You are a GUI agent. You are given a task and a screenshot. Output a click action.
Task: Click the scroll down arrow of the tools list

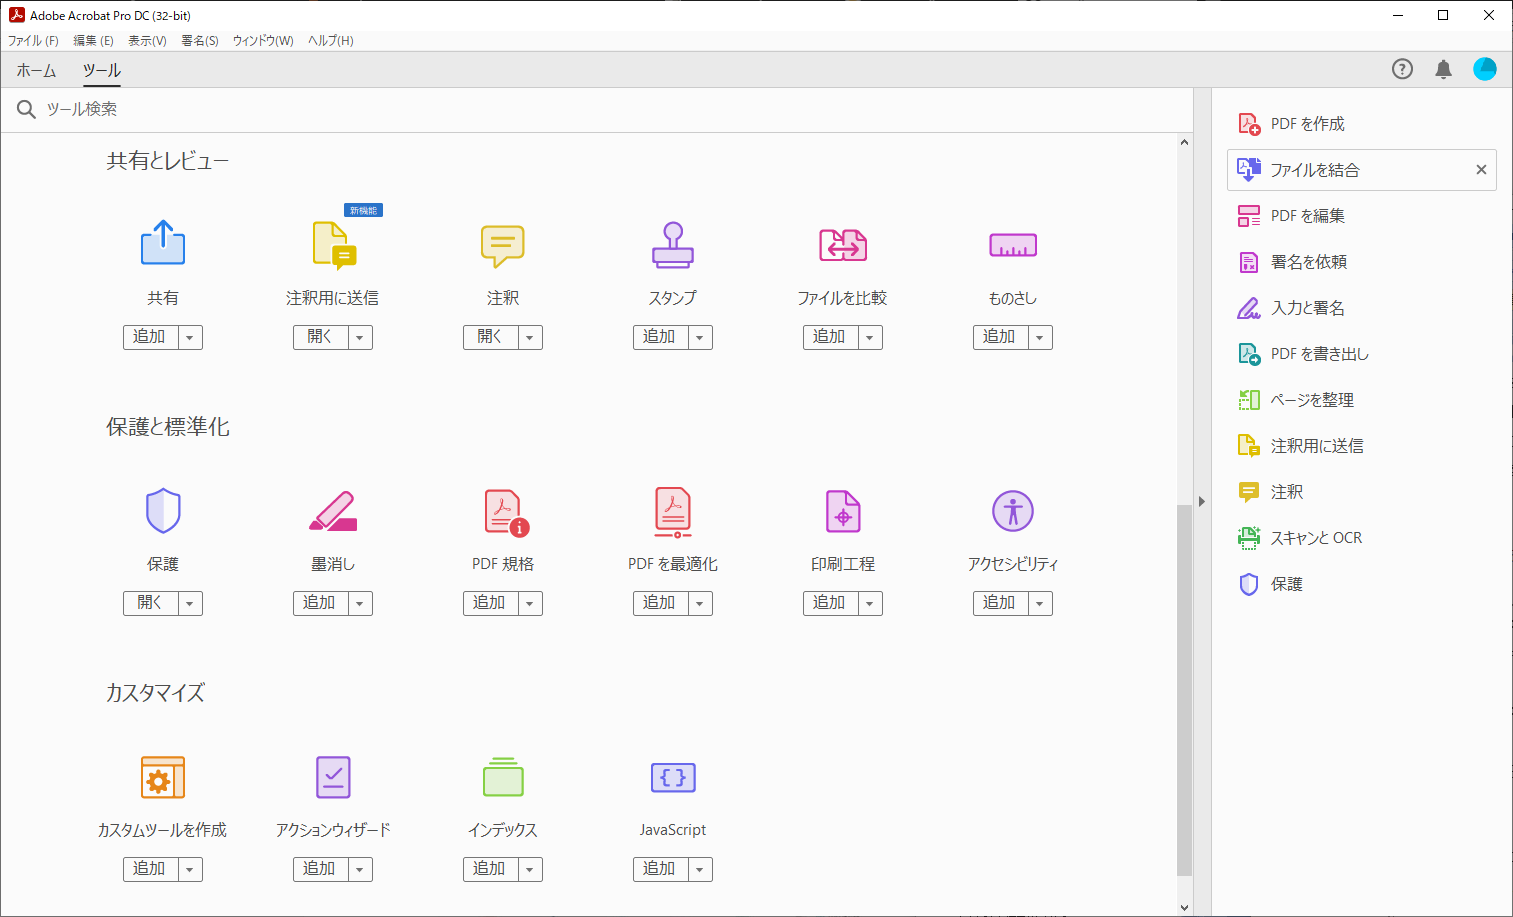(x=1184, y=908)
